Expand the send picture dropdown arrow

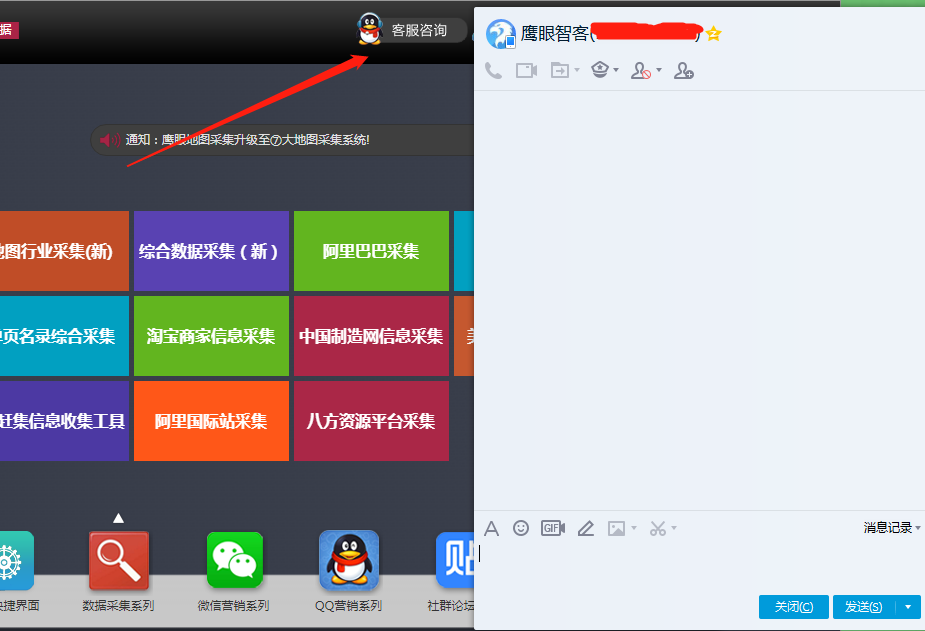click(x=634, y=529)
